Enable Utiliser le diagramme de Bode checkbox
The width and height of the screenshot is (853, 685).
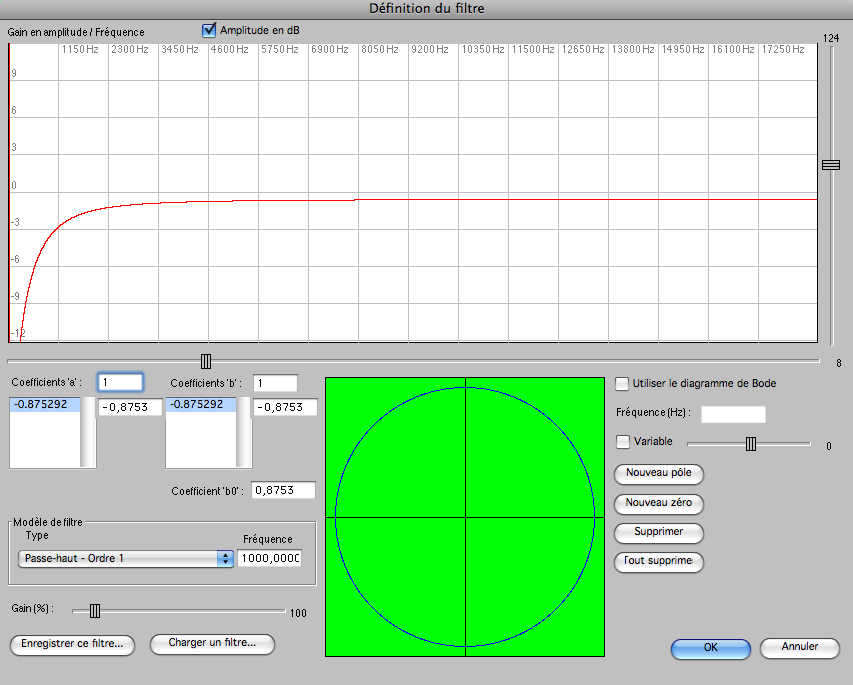(x=622, y=384)
